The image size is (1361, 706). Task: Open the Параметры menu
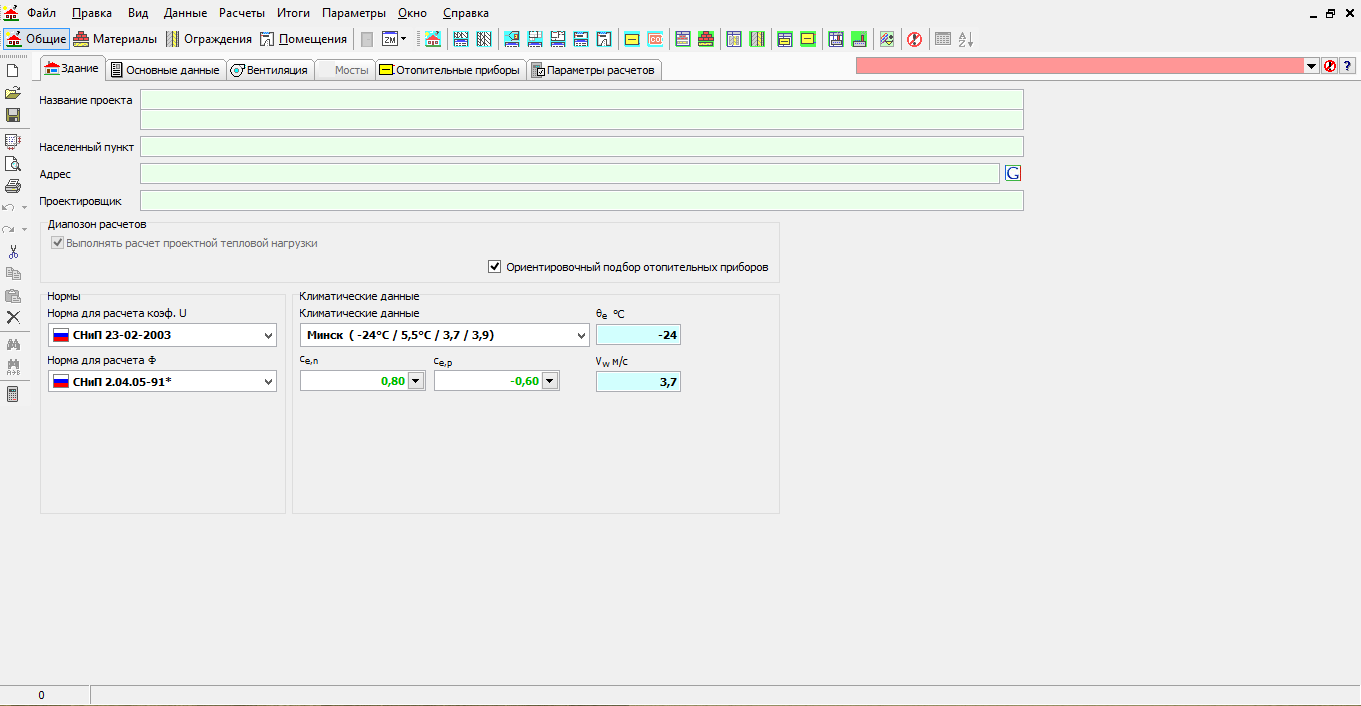(x=354, y=13)
